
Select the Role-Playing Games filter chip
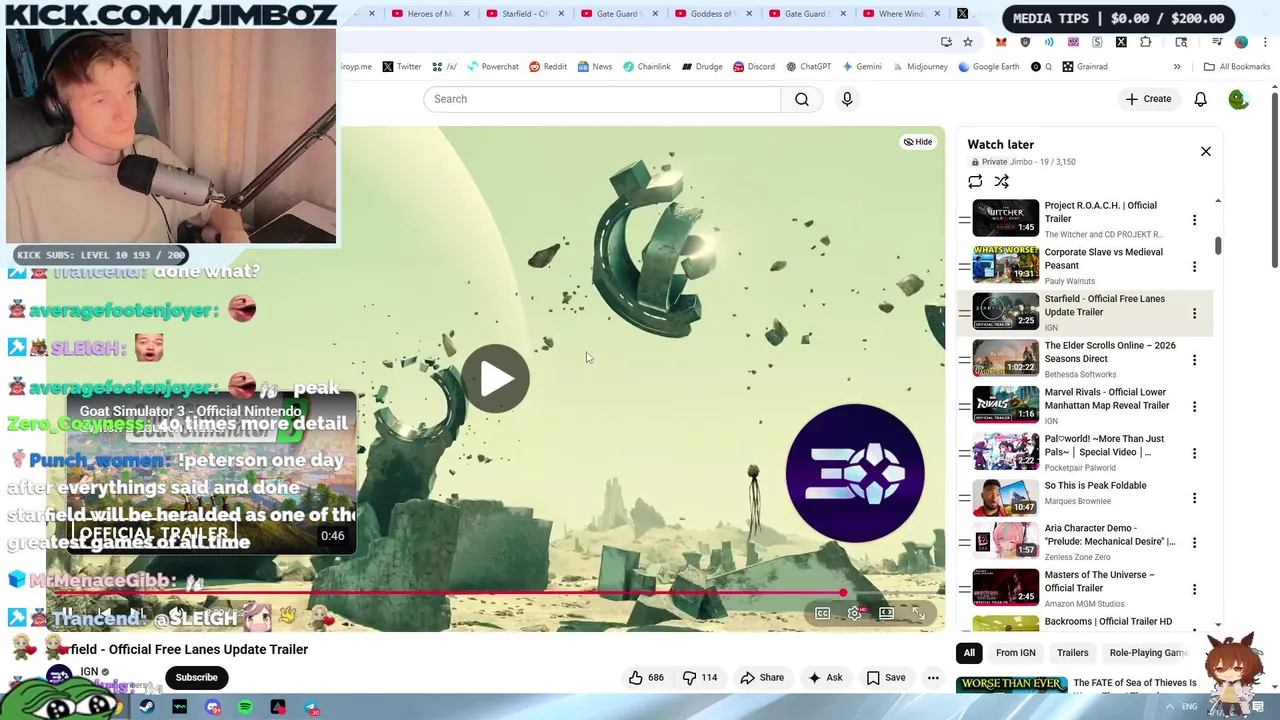click(x=1147, y=653)
